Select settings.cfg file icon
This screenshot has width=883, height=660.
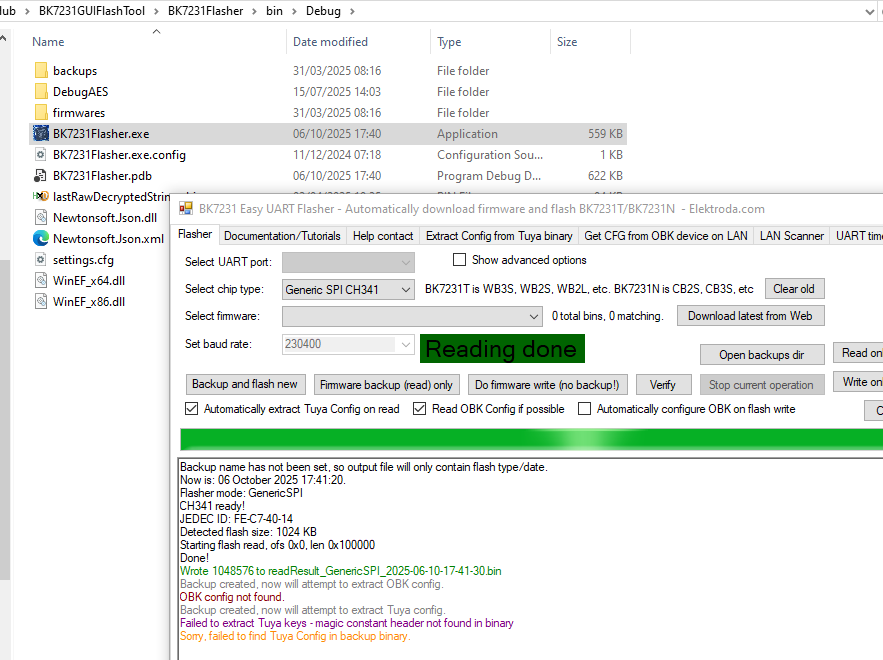41,260
